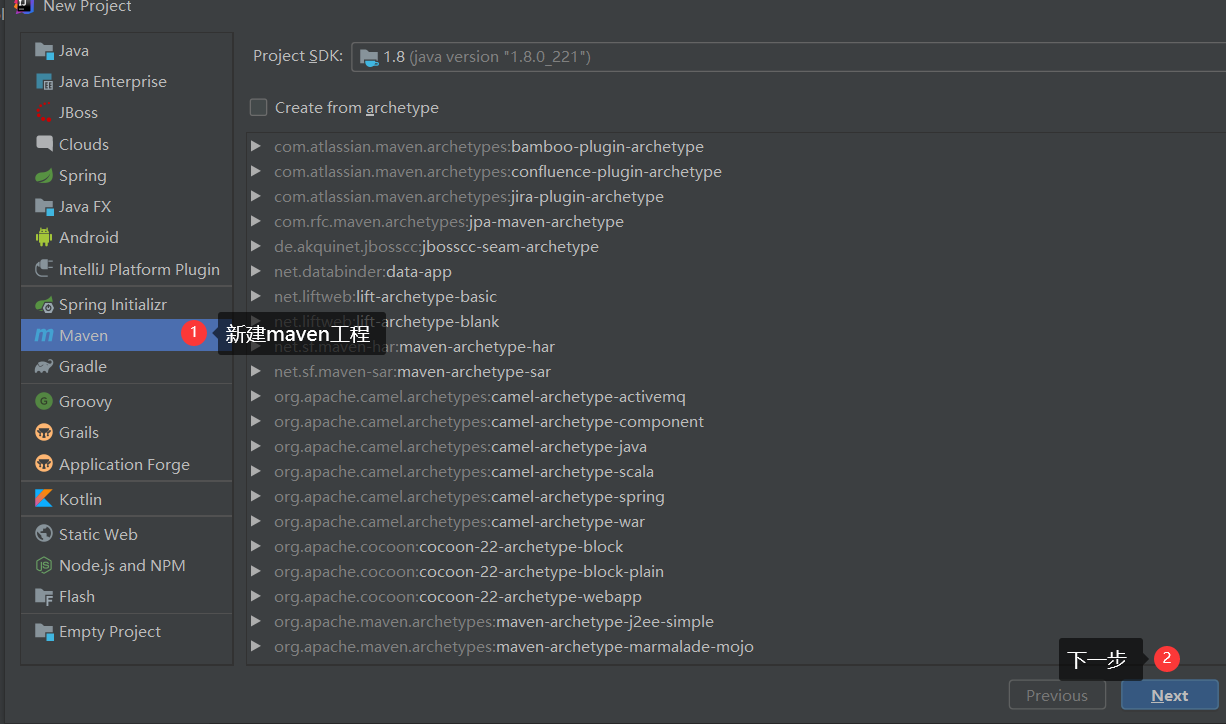
Task: Select cocoon-22-archetype-block-plain row text
Action: tap(469, 571)
